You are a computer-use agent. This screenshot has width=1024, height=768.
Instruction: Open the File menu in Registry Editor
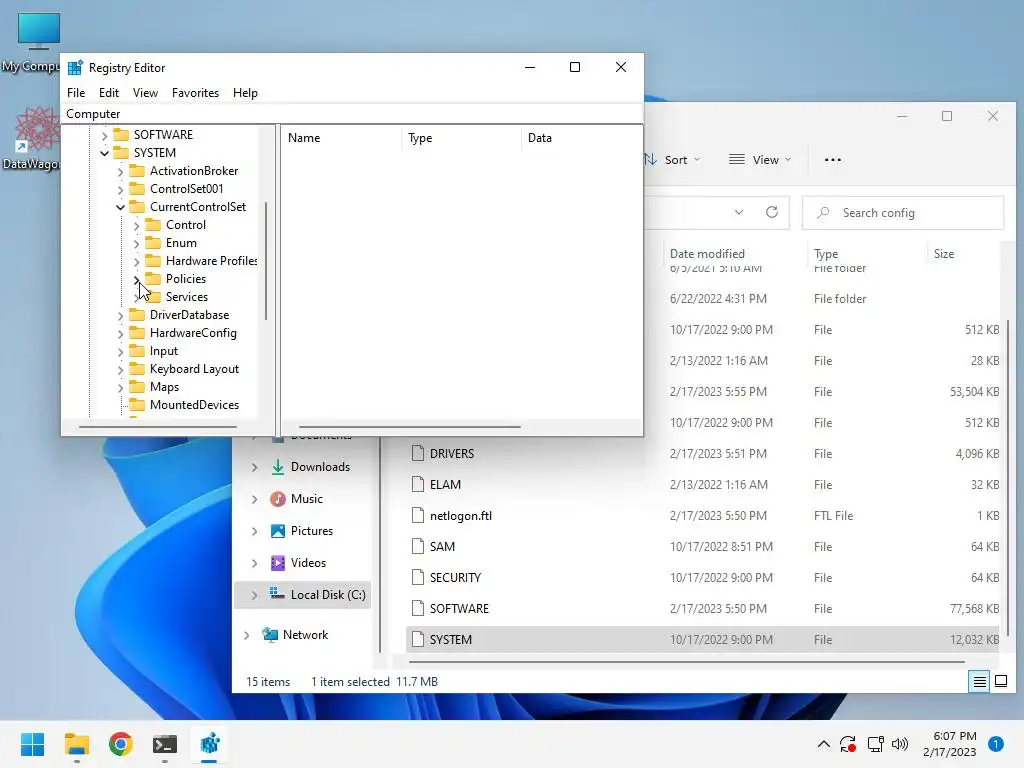pos(76,93)
